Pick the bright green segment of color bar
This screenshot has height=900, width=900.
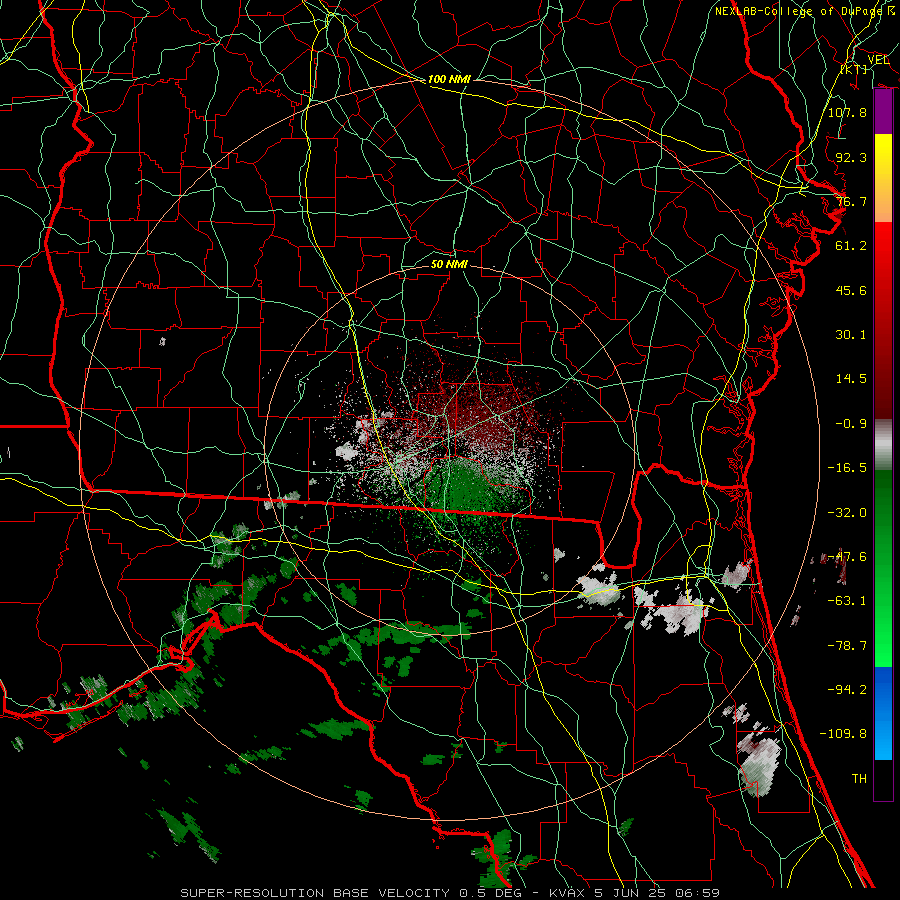pyautogui.click(x=883, y=631)
